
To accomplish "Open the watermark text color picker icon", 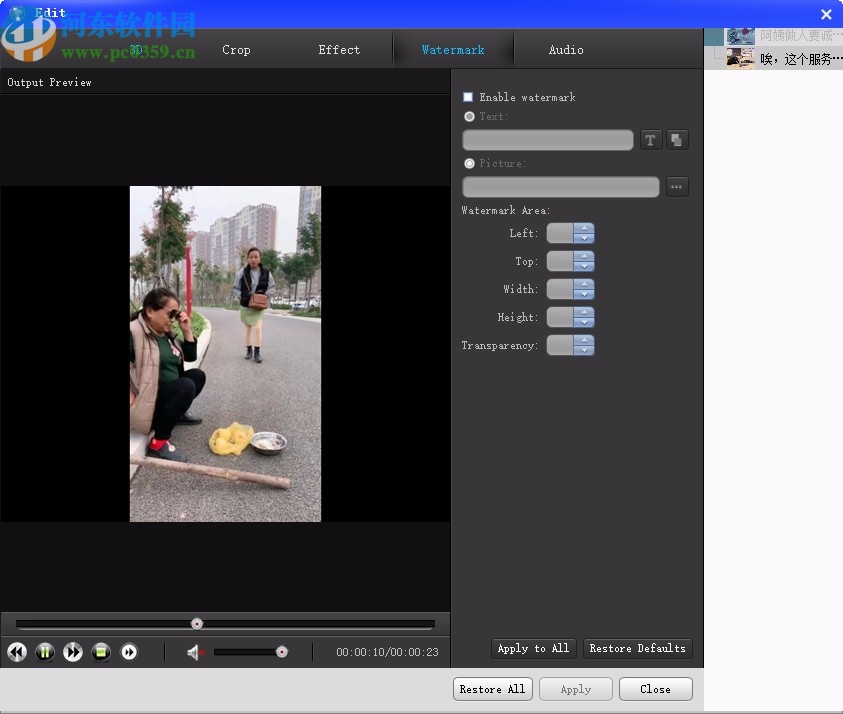I will click(x=677, y=140).
